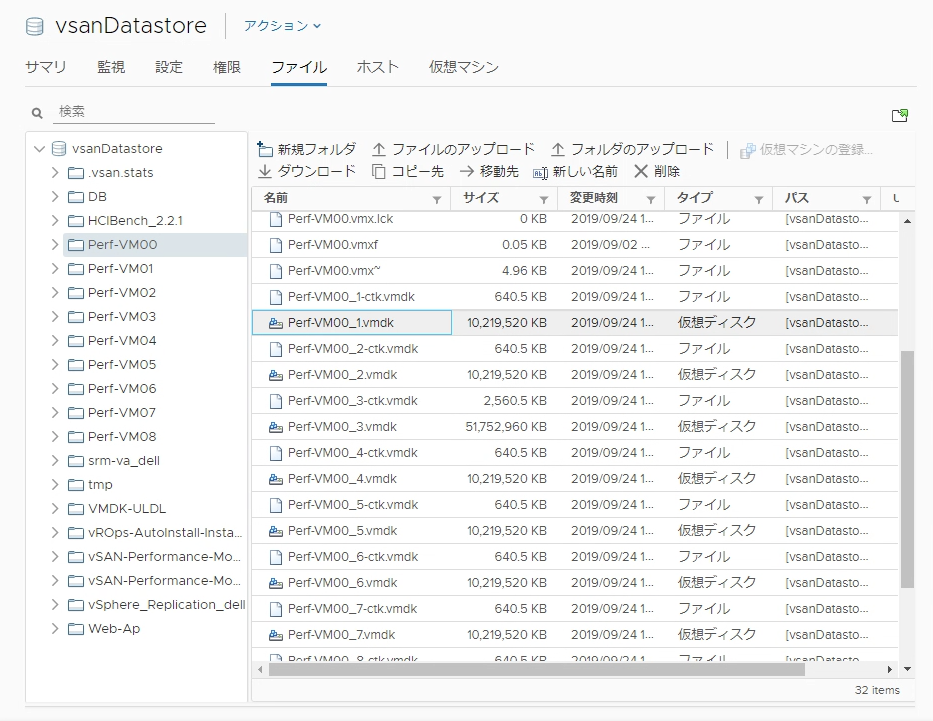
Task: Click the file icon of Perf-VM00.vmxf
Action: 275,245
